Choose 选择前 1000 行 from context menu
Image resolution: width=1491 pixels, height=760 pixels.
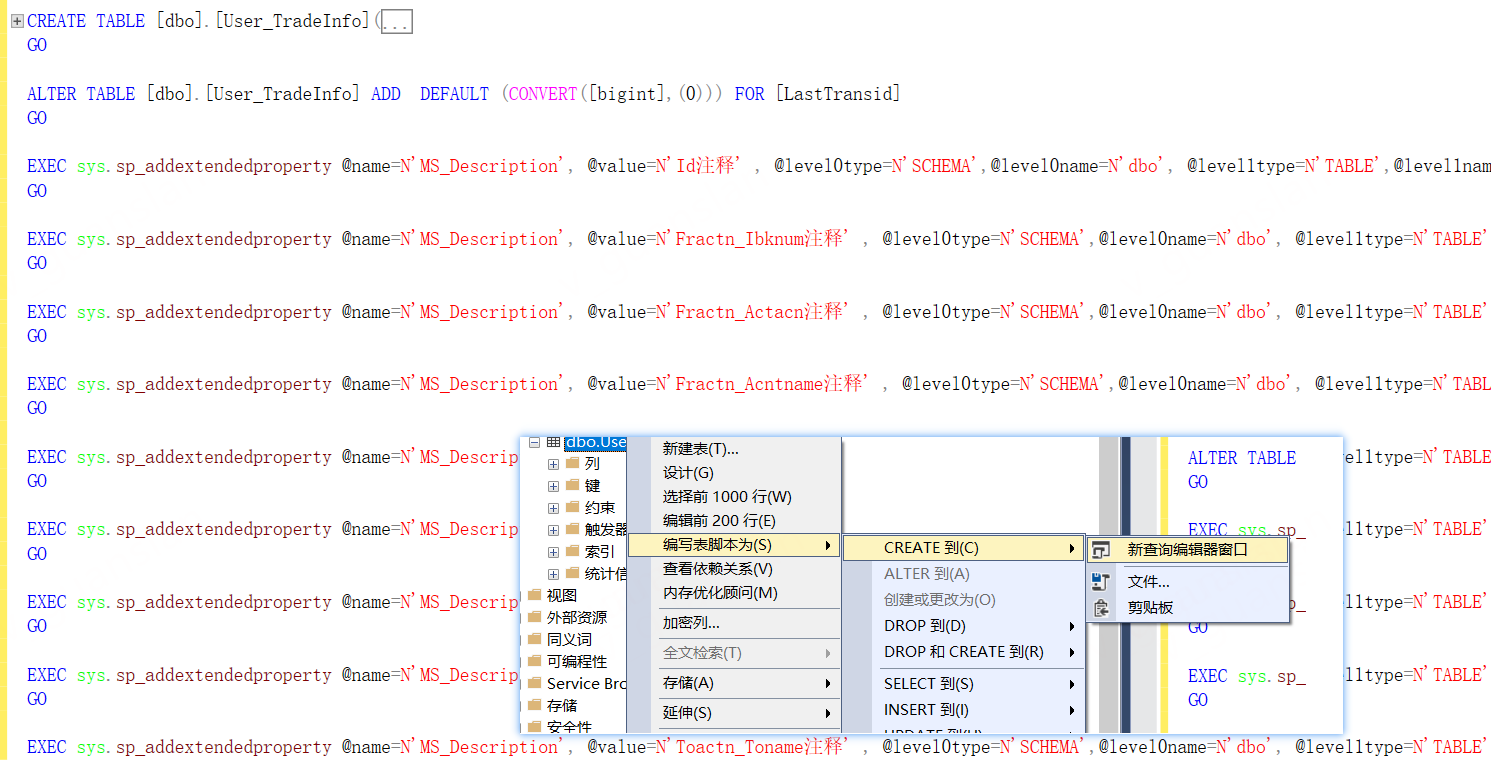pos(727,497)
